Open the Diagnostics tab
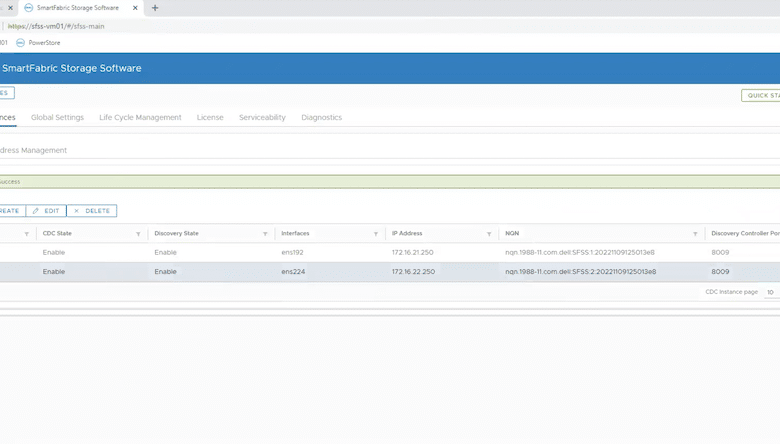The width and height of the screenshot is (780, 444). coord(321,117)
